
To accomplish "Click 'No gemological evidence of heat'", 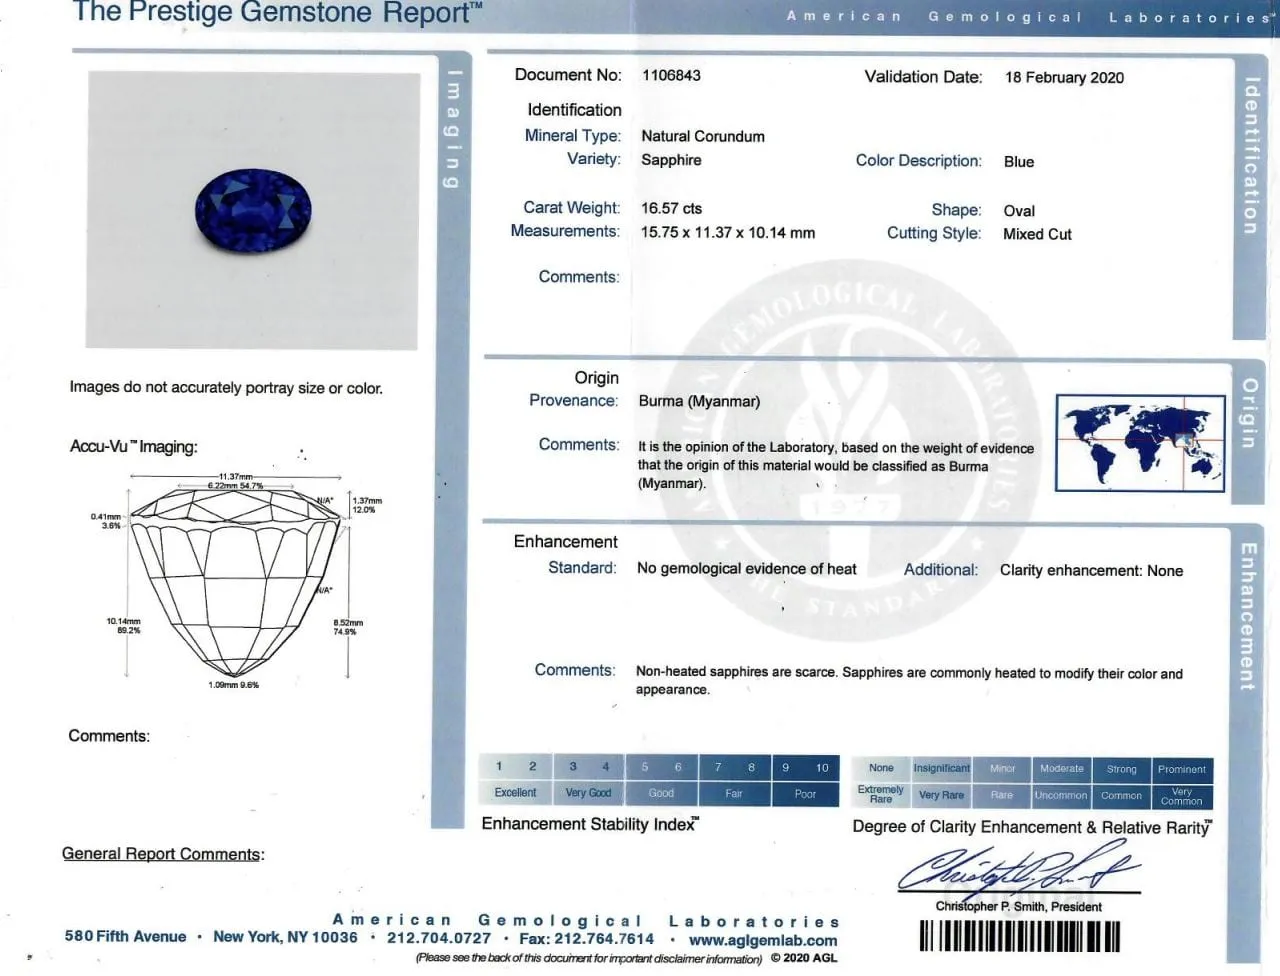I will pyautogui.click(x=747, y=569).
